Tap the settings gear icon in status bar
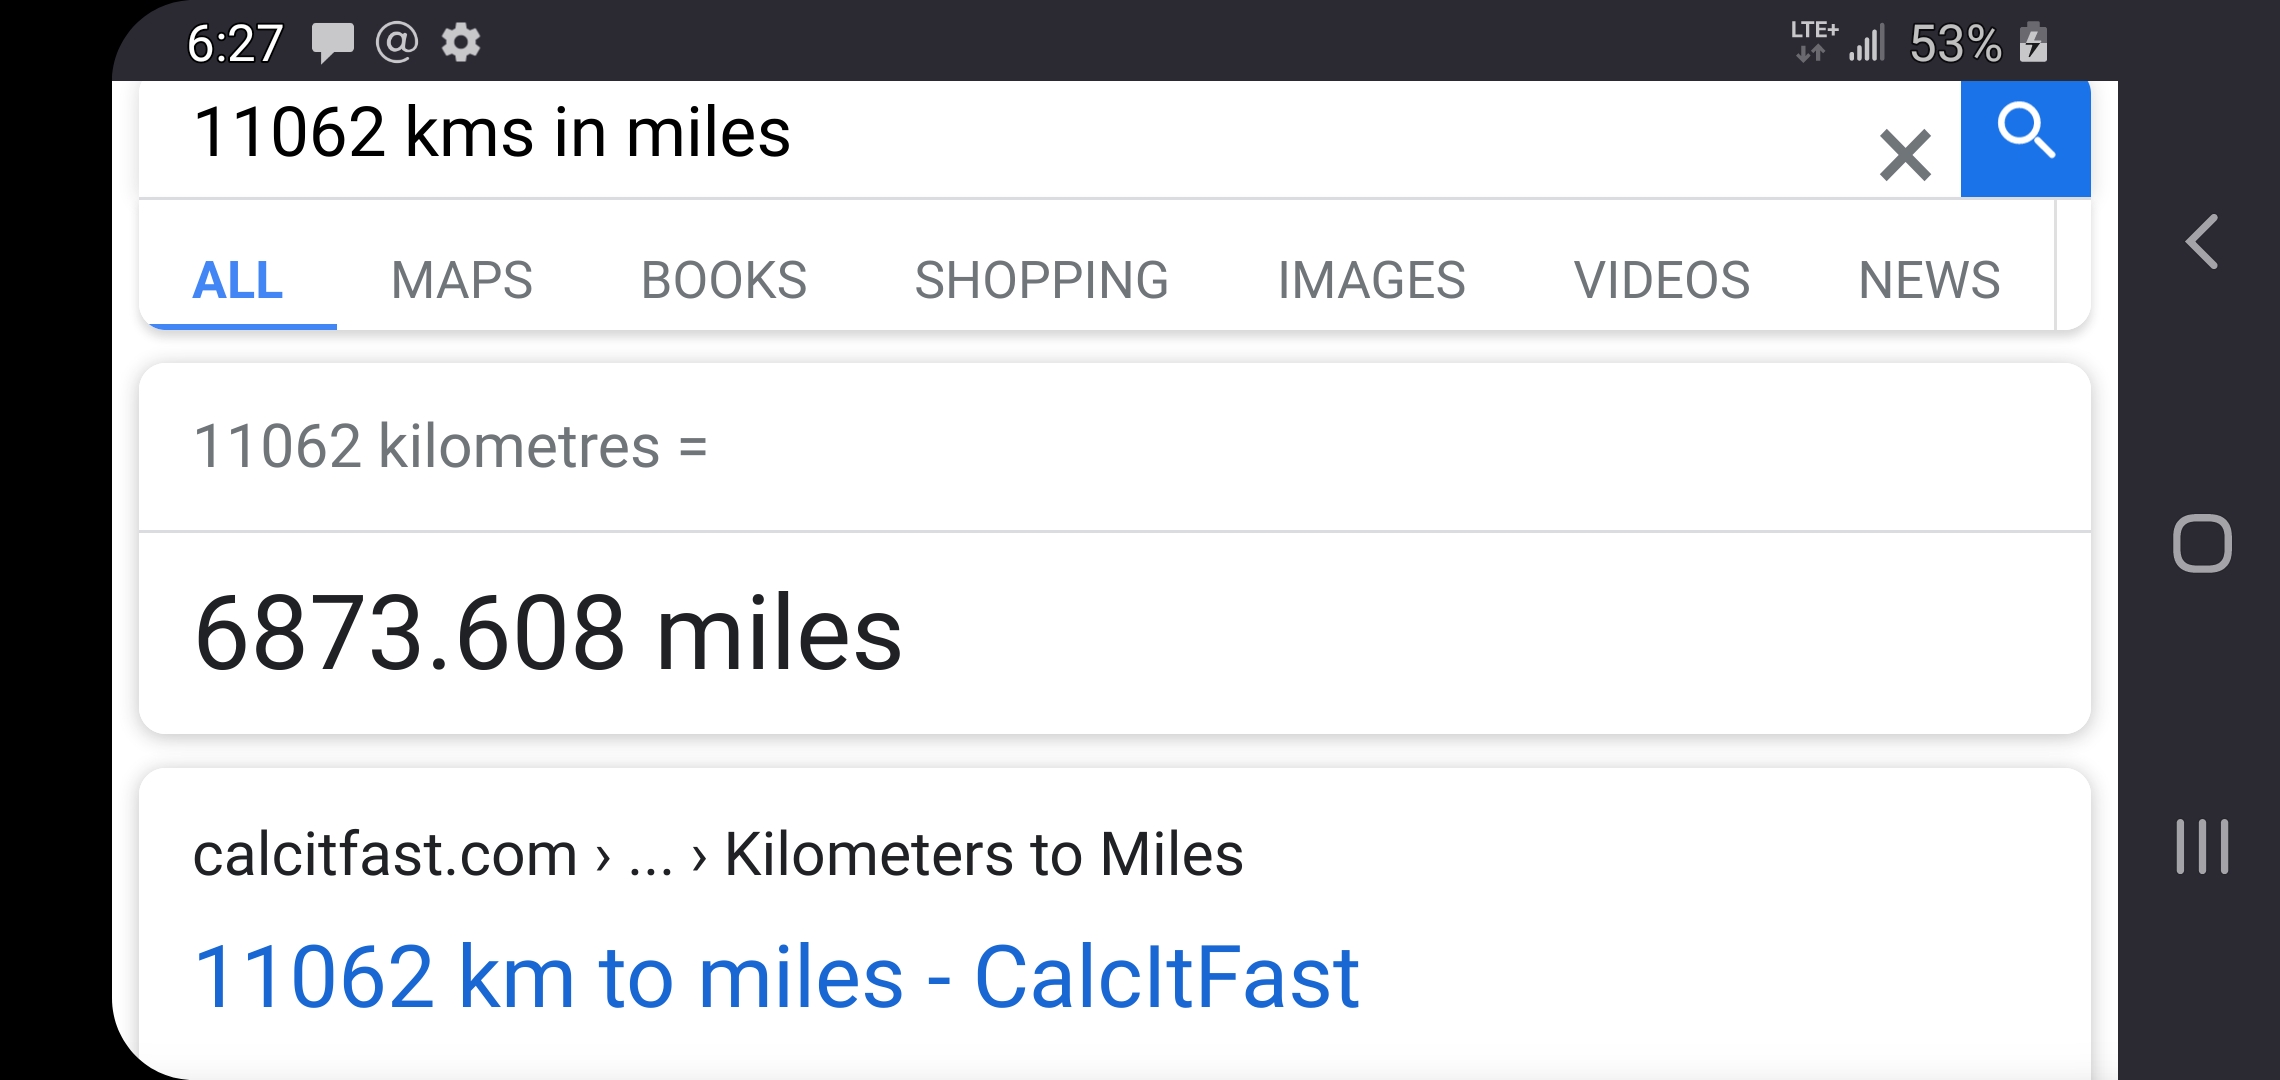2280x1080 pixels. pyautogui.click(x=461, y=43)
